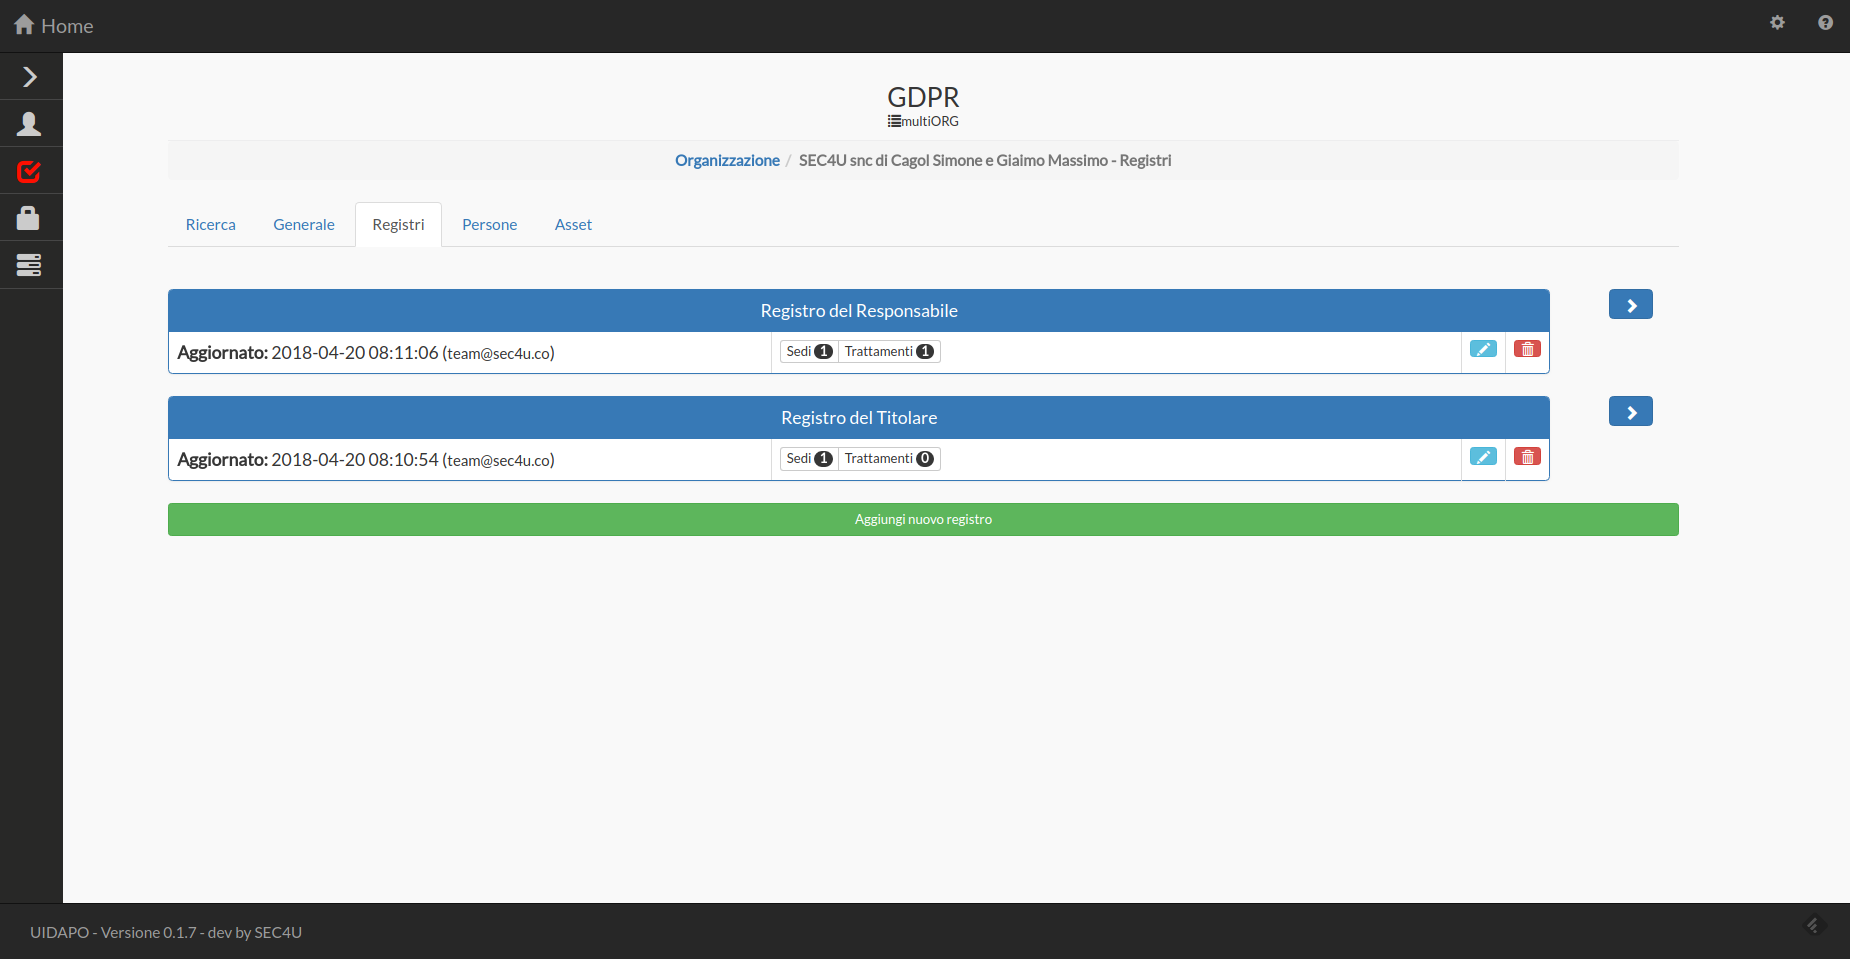Viewport: 1850px width, 959px height.
Task: Switch to the Generale tab
Action: [304, 224]
